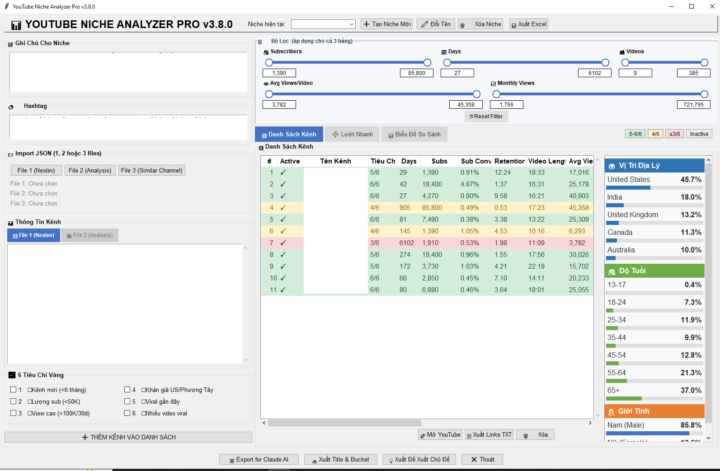Open the Danh Sách Kênh tab
This screenshot has height=471, width=720.
[x=289, y=135]
